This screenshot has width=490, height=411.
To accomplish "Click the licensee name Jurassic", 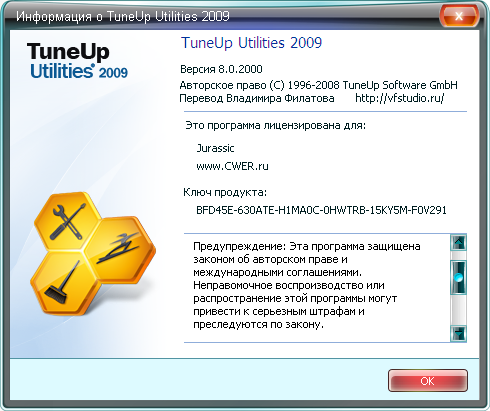I will click(x=215, y=148).
